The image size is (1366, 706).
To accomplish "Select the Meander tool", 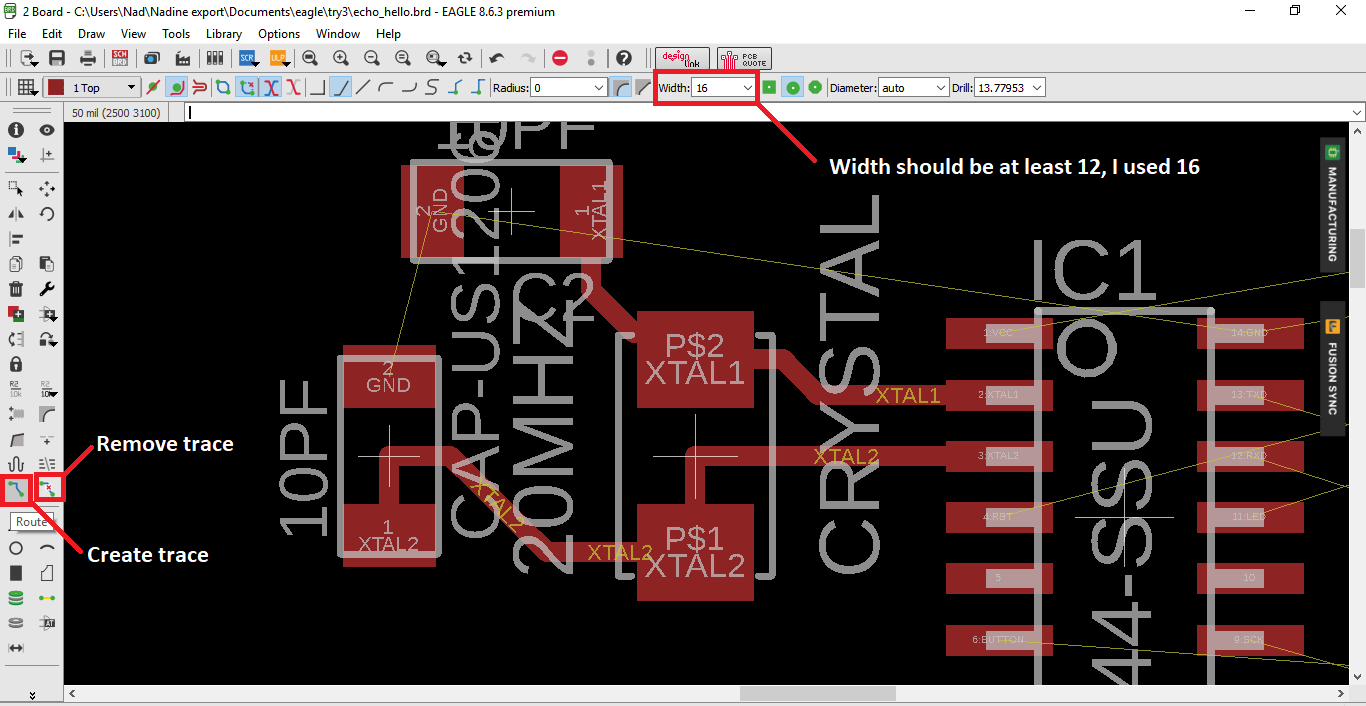I will pos(16,464).
